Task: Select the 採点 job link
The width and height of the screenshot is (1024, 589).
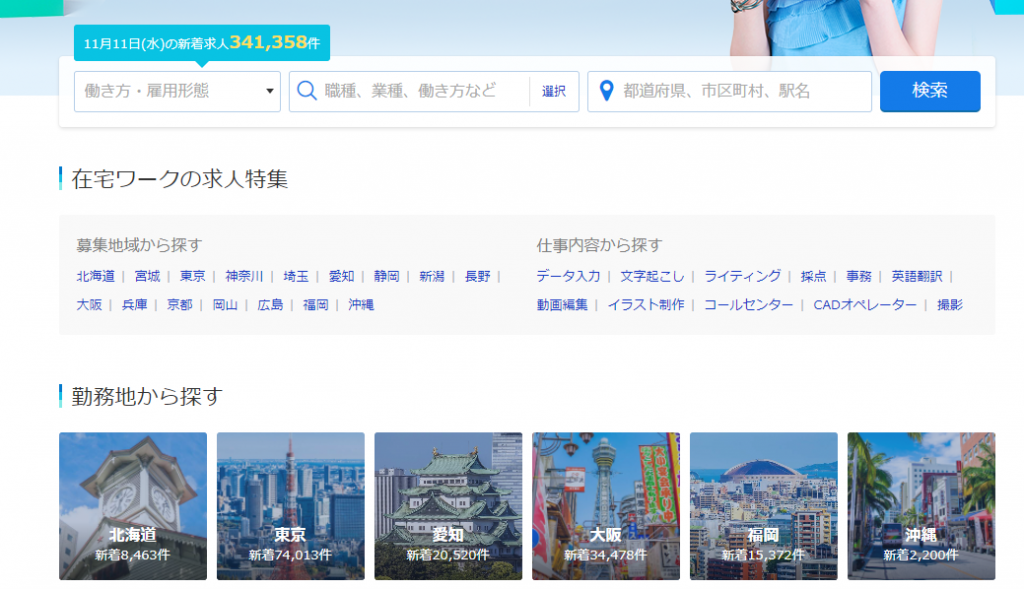Action: [x=814, y=276]
